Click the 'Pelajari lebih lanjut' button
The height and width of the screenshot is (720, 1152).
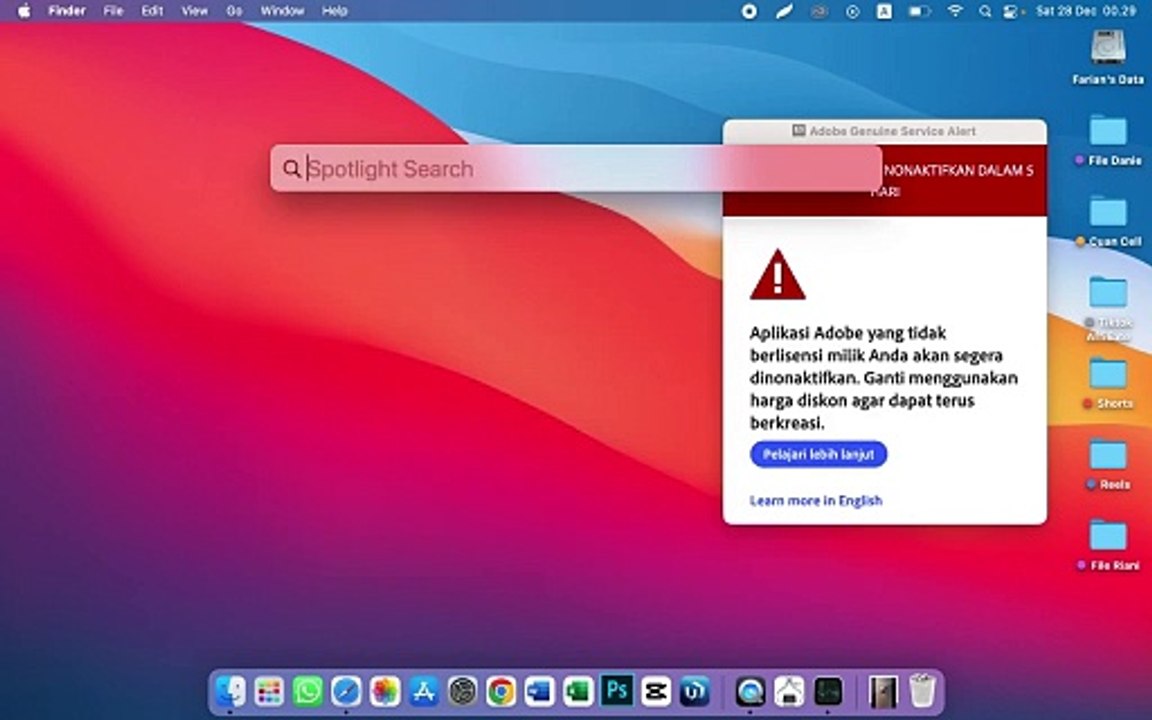tap(818, 454)
